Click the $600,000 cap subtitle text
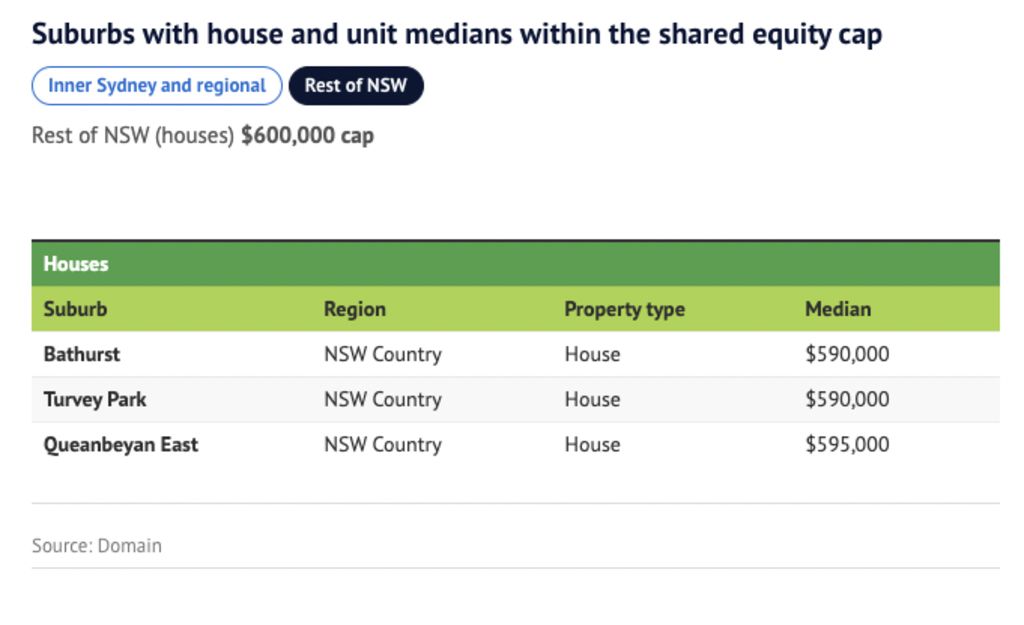Image resolution: width=1024 pixels, height=625 pixels. tap(308, 135)
